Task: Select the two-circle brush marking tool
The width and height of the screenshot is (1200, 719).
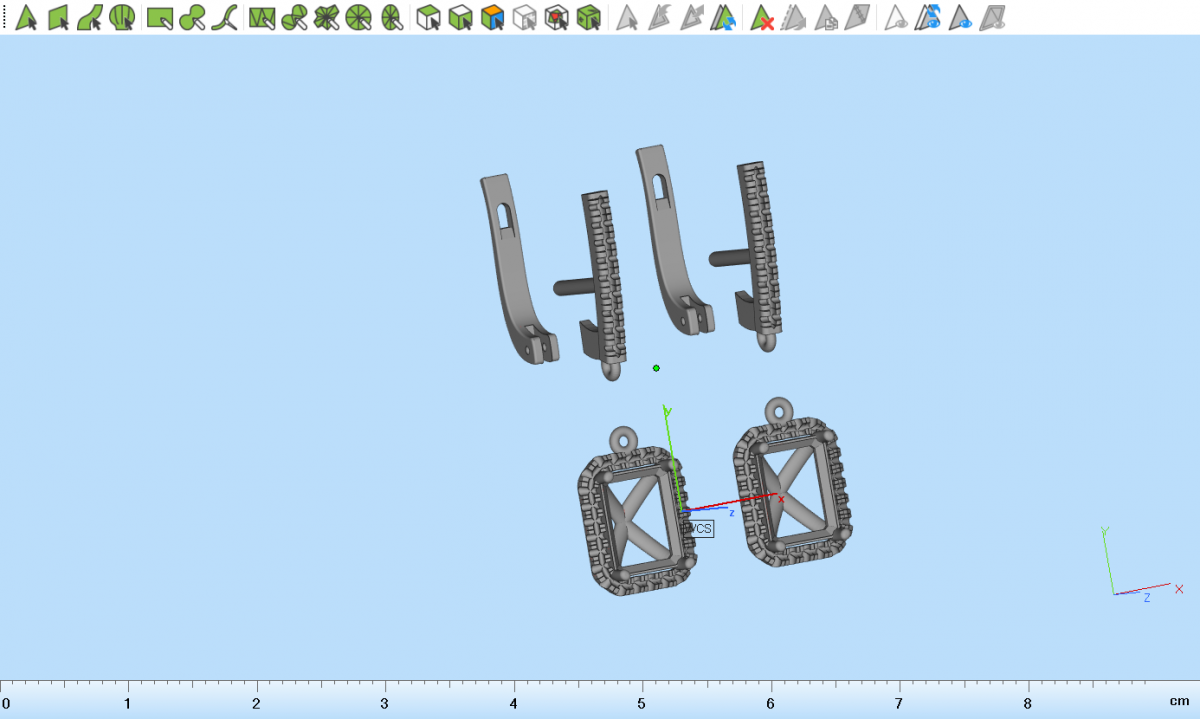Action: click(x=193, y=17)
